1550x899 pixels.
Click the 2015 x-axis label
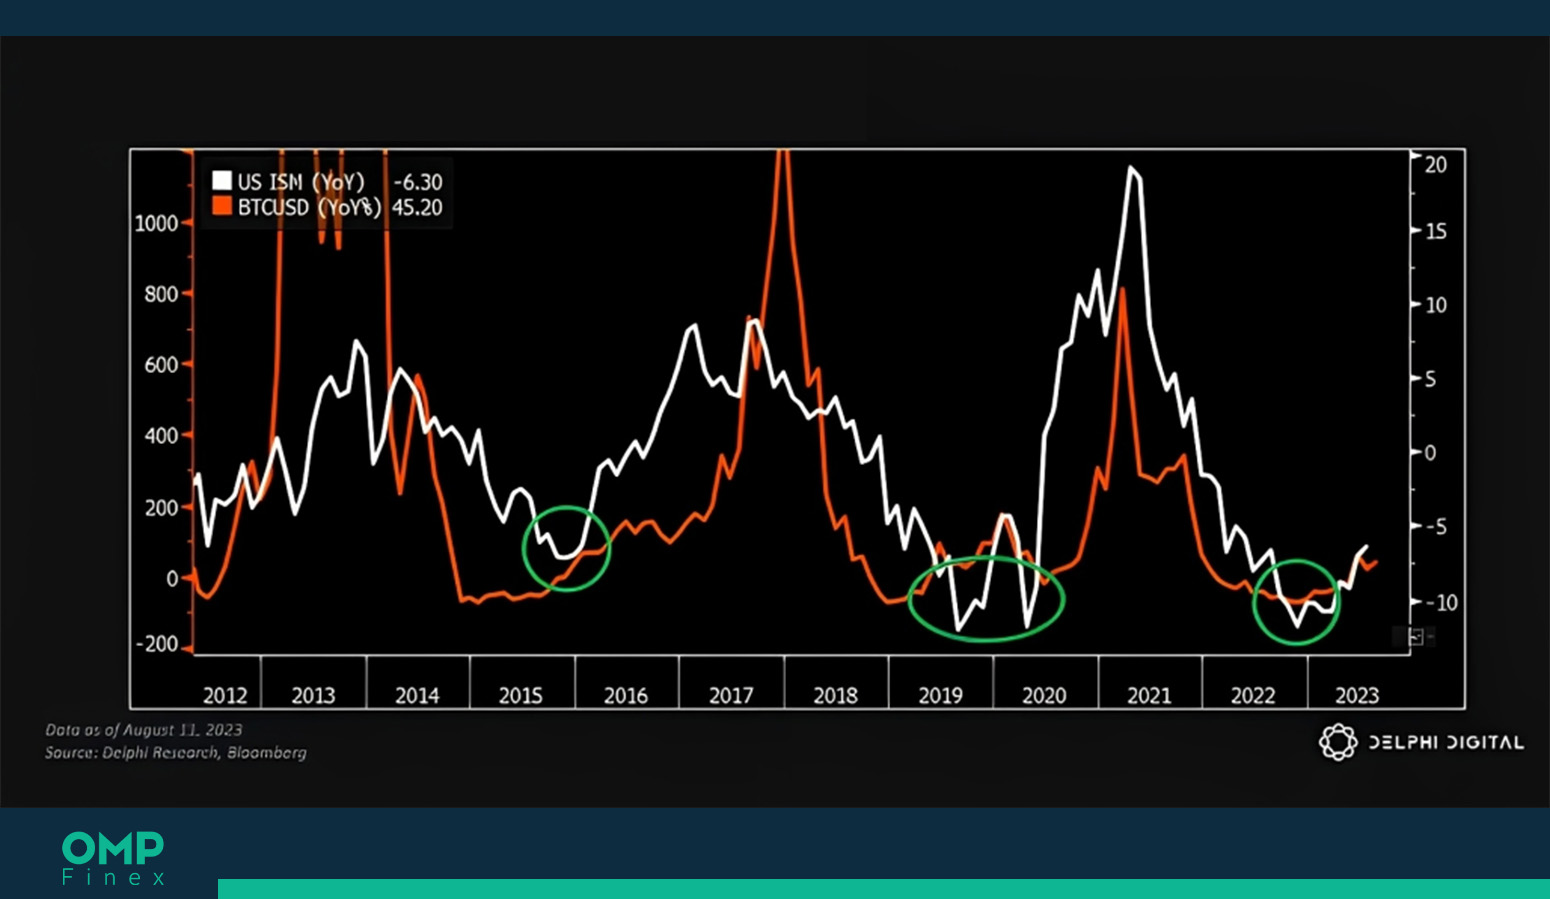click(x=521, y=695)
